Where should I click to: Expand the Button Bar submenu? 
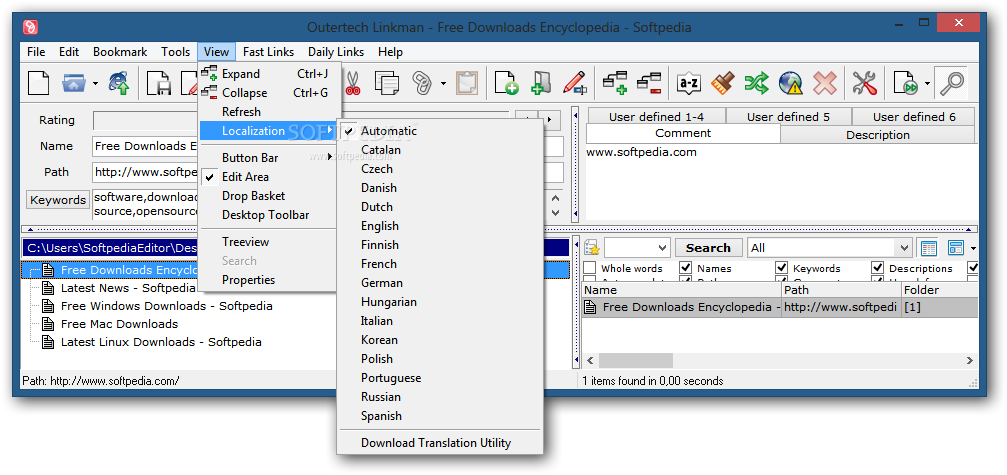tap(267, 157)
